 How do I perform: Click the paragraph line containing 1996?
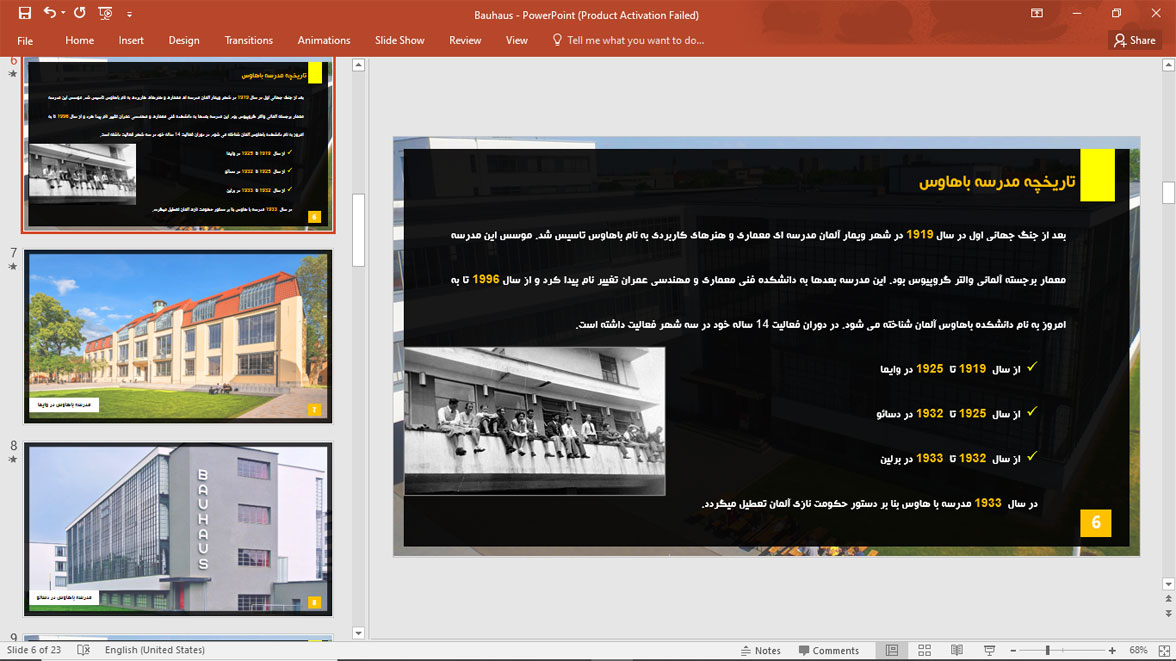(758, 280)
